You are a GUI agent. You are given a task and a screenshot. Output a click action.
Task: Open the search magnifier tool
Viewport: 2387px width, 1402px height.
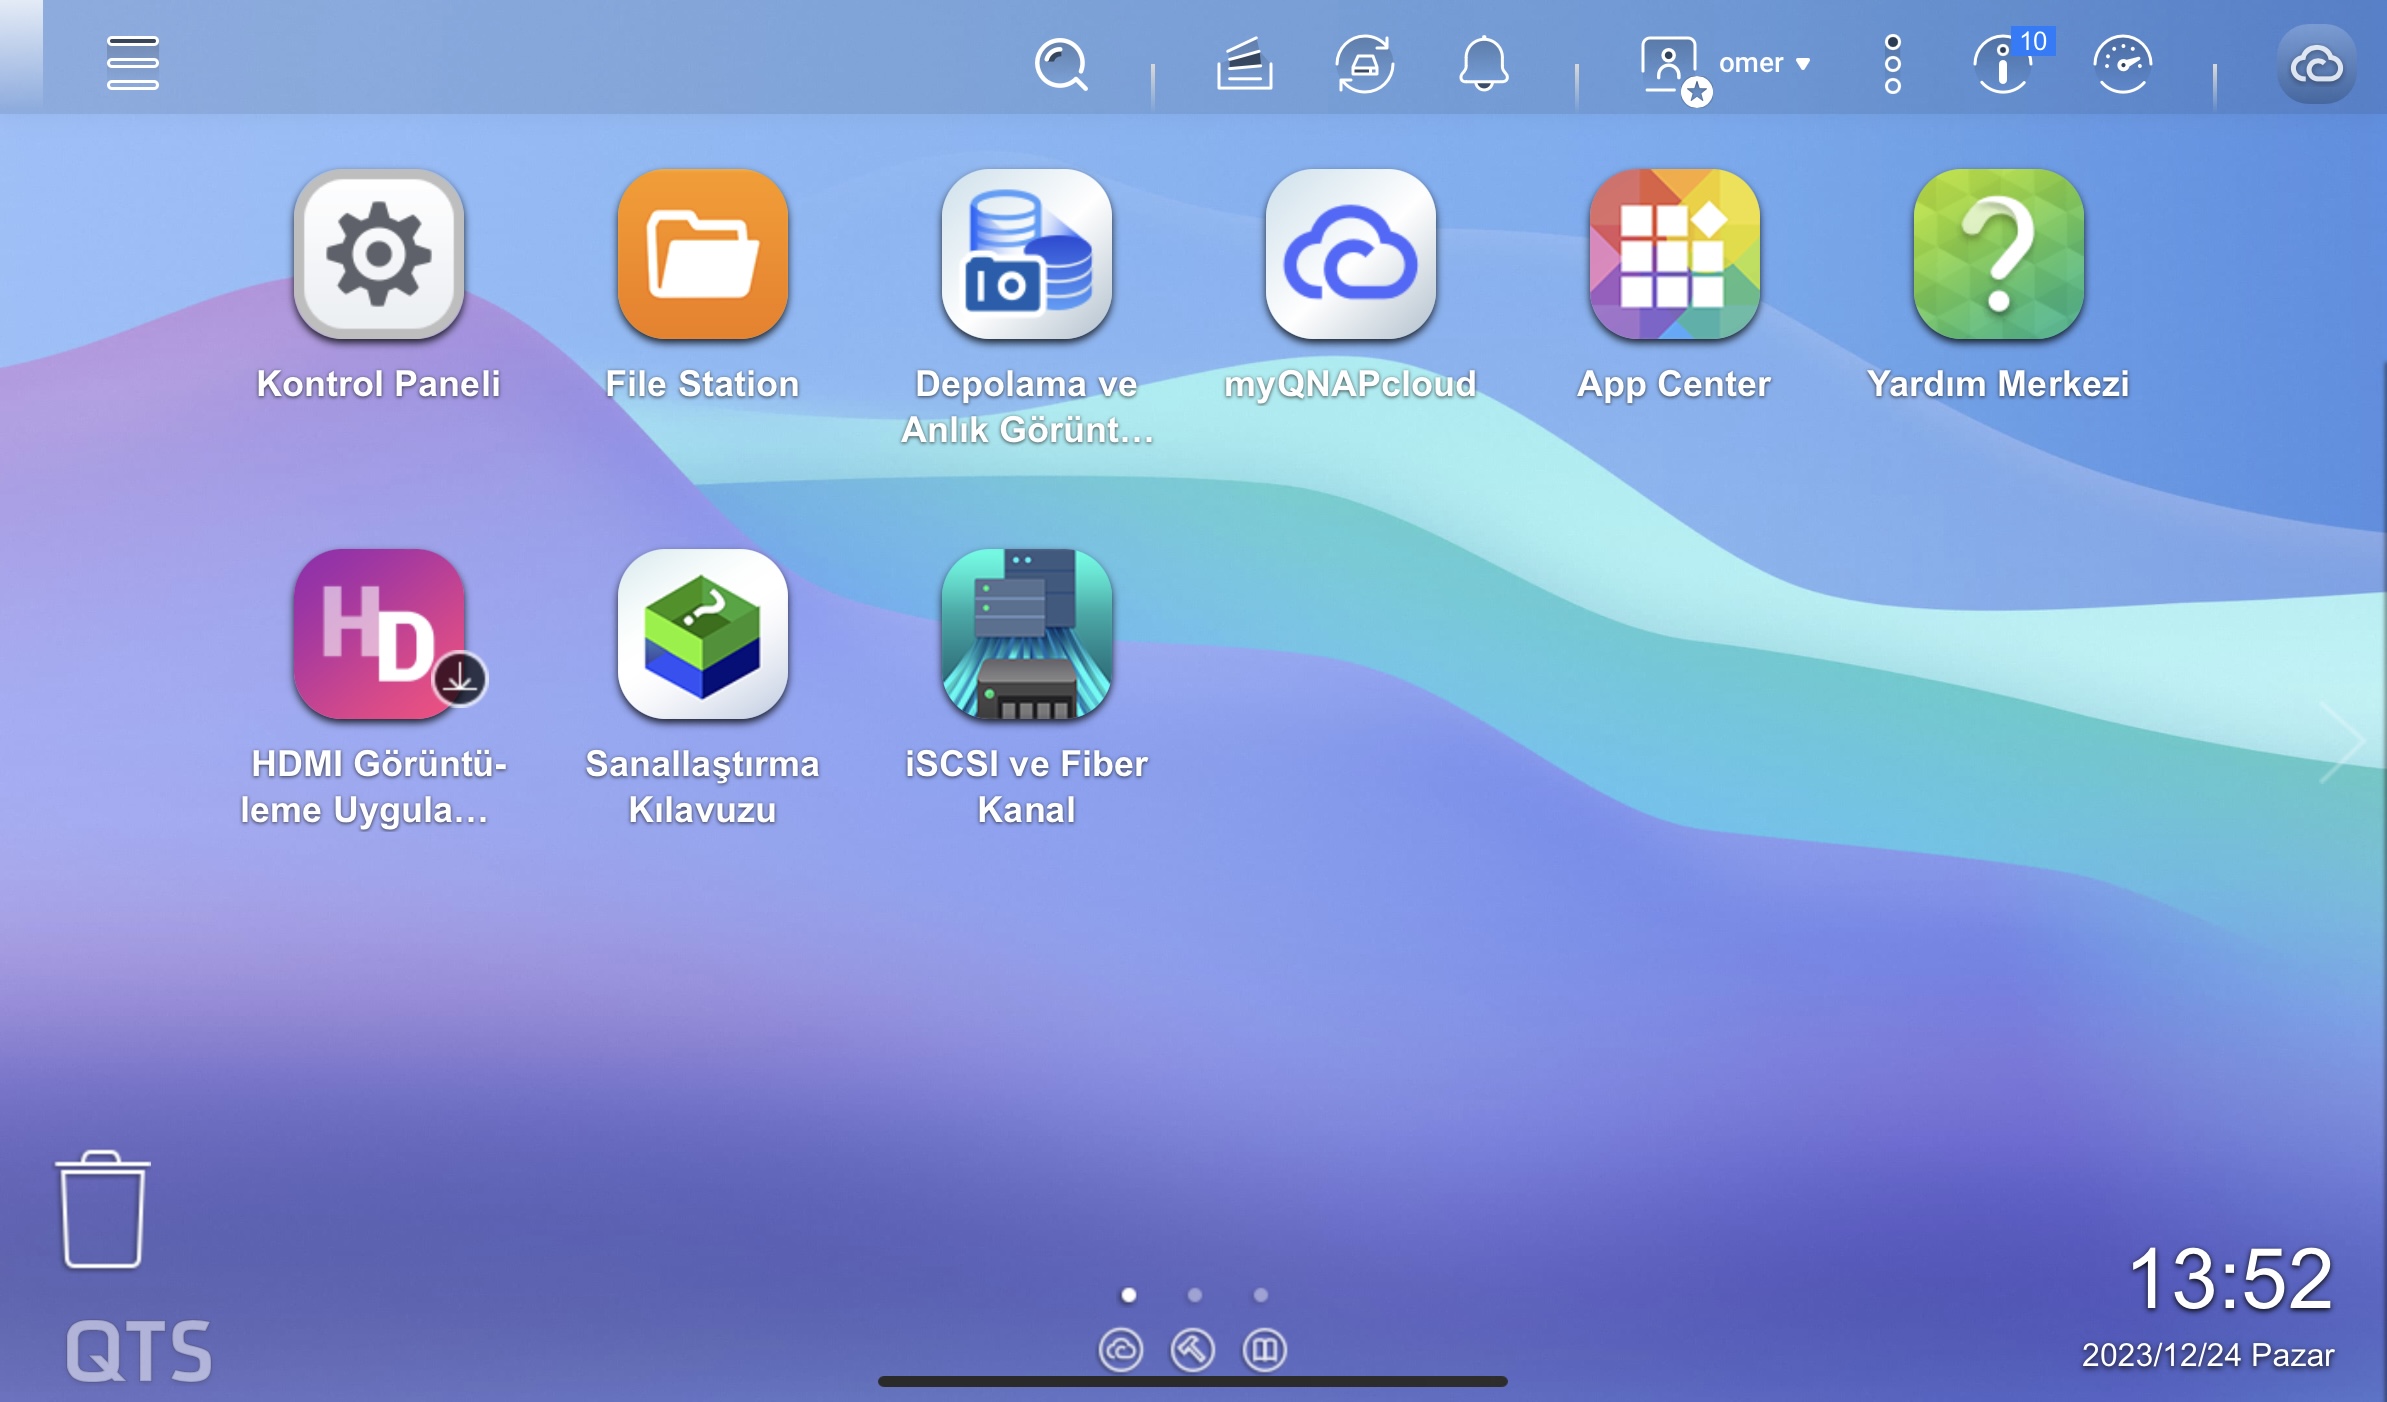[x=1061, y=65]
